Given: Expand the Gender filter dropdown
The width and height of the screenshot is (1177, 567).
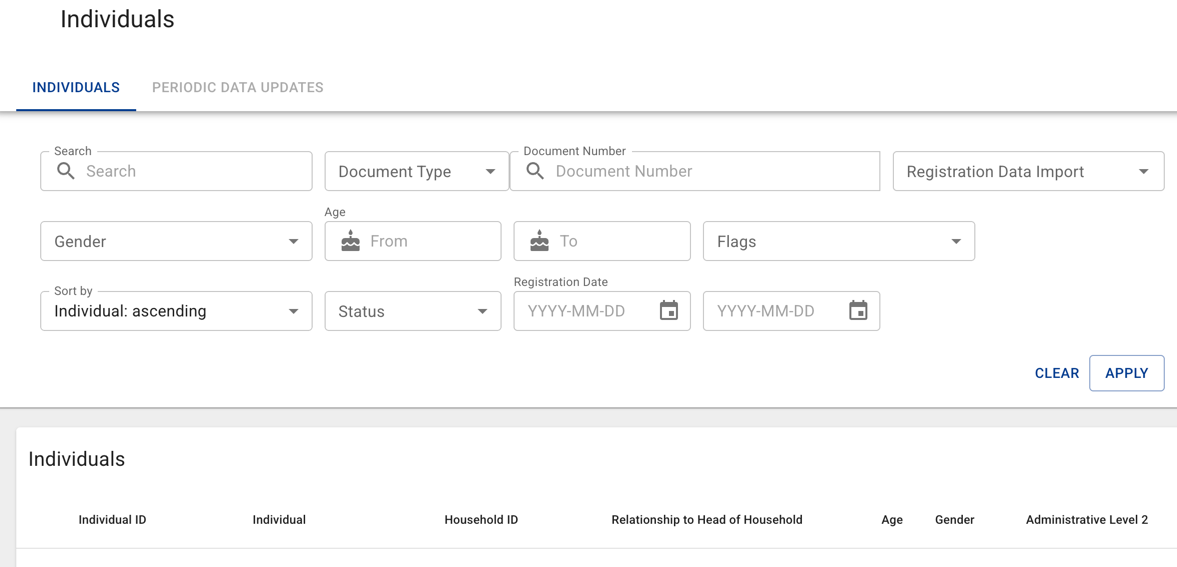Looking at the screenshot, I should click(176, 241).
